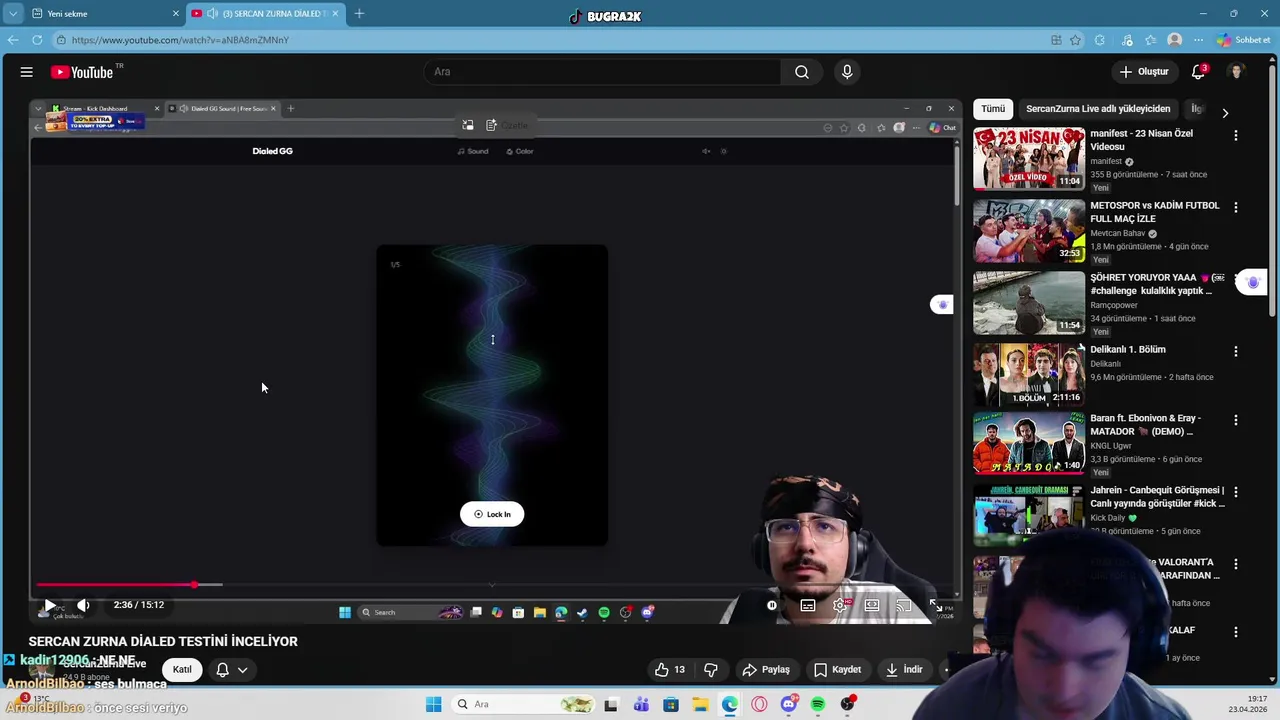Open METOSPOR vs KADİM FUTBOL thumbnail
Viewport: 1280px width, 720px height.
[x=1029, y=230]
